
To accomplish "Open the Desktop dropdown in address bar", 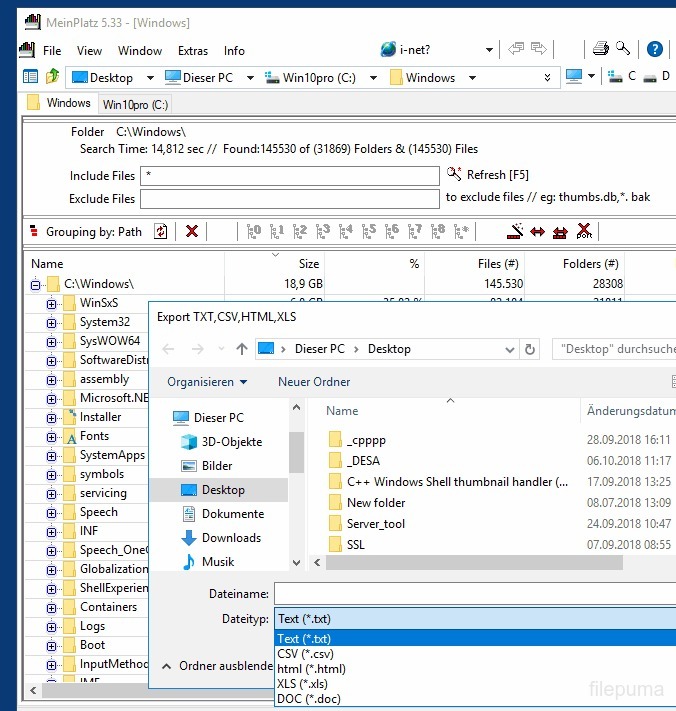I will [150, 77].
